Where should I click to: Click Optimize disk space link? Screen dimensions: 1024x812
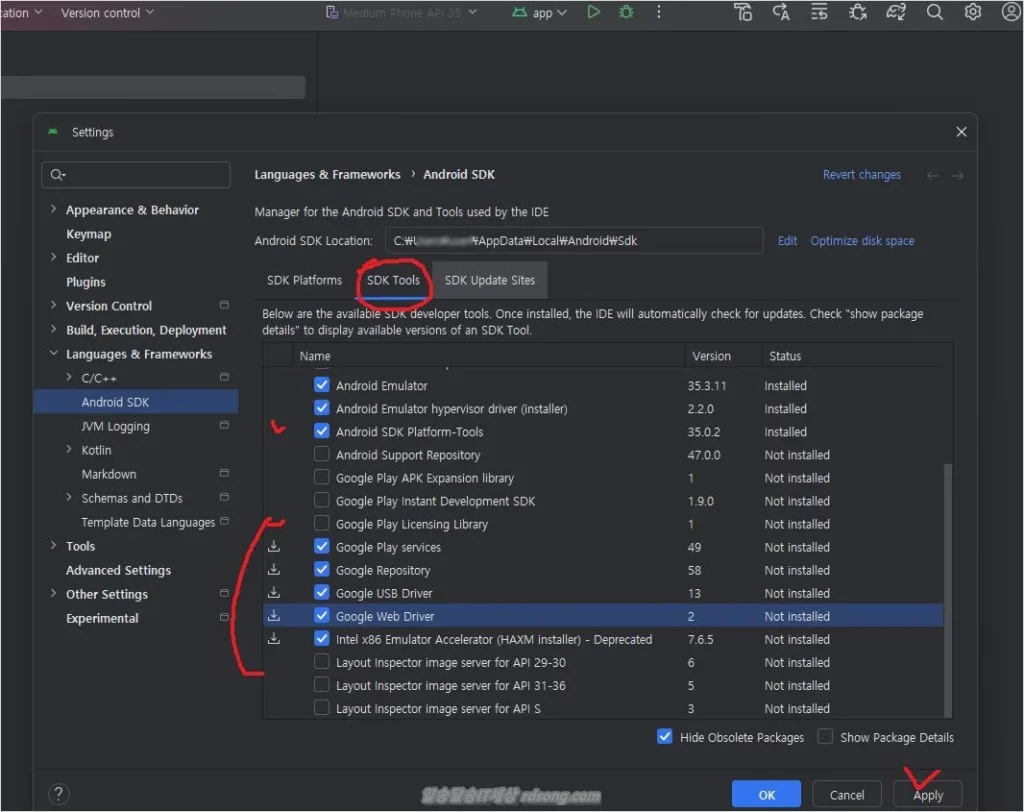[862, 241]
